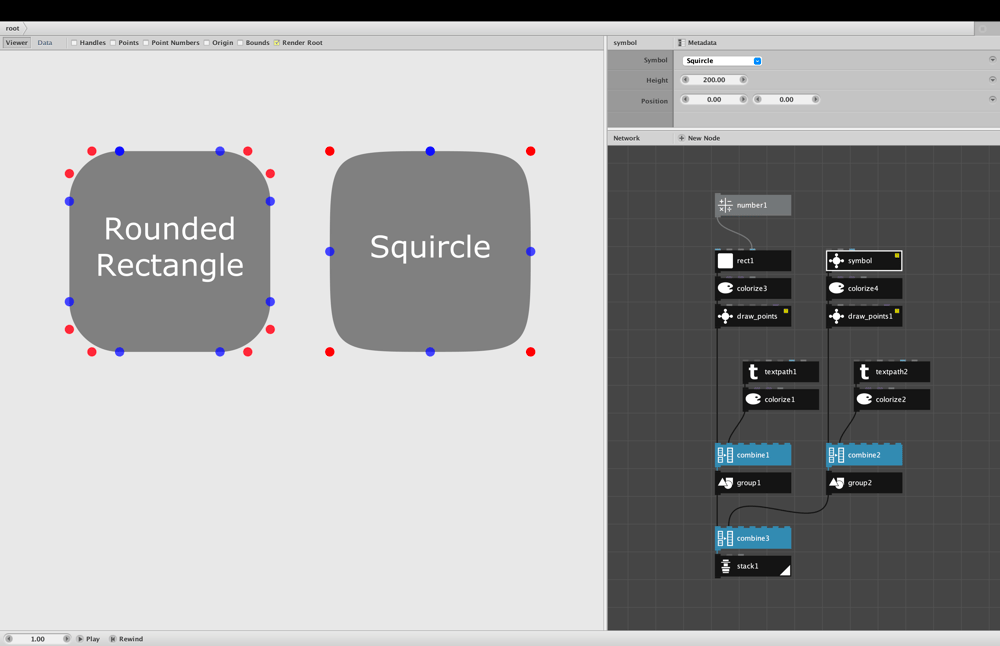Select the number1 node icon
The height and width of the screenshot is (646, 1000).
pos(725,205)
